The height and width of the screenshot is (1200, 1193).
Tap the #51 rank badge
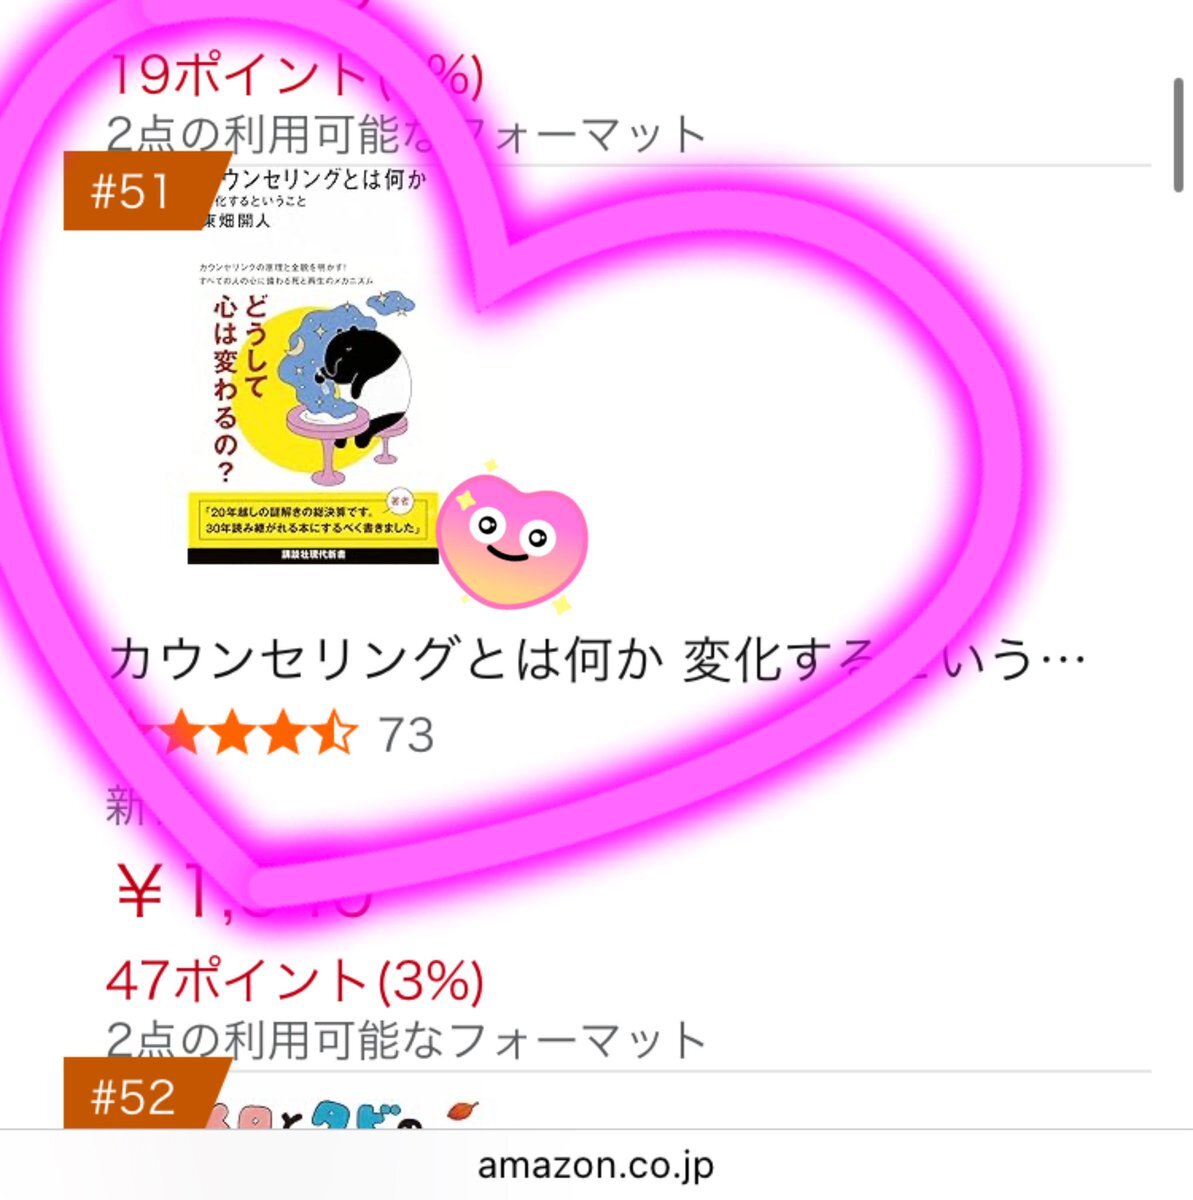point(144,191)
